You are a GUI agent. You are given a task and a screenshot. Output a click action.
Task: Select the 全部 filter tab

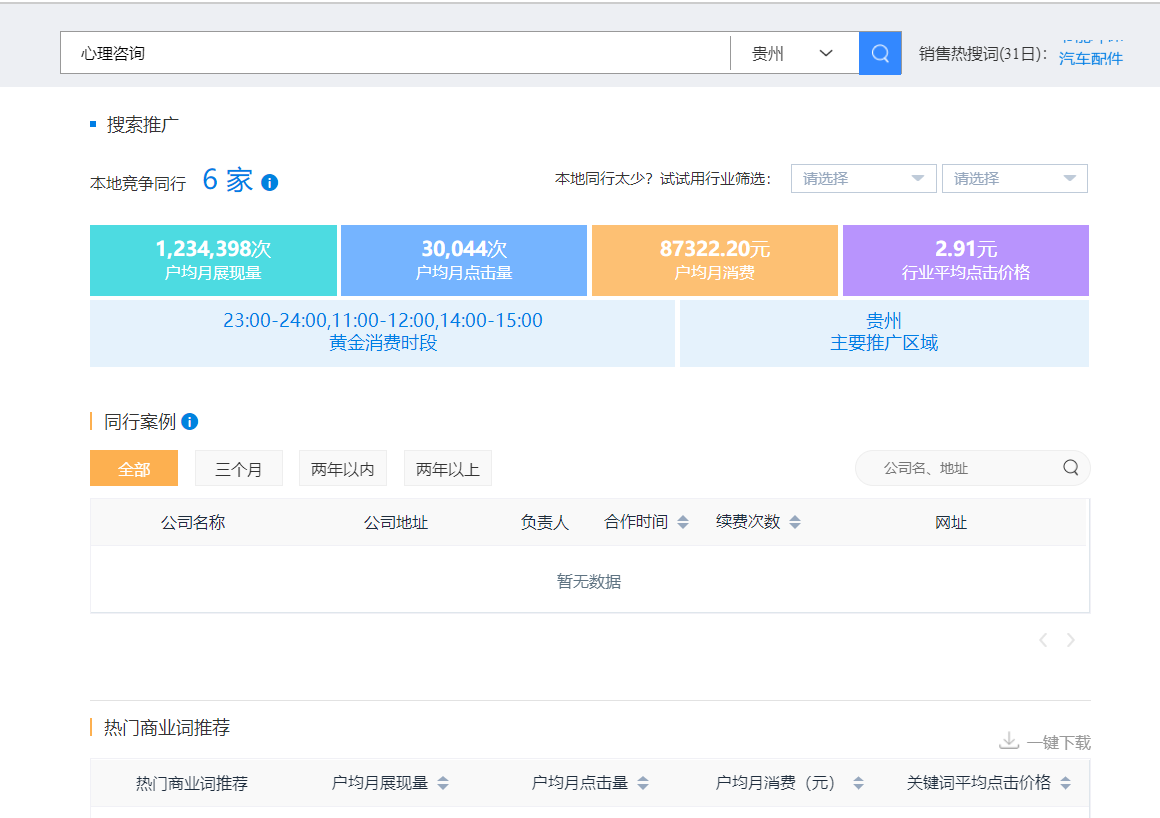(x=134, y=468)
